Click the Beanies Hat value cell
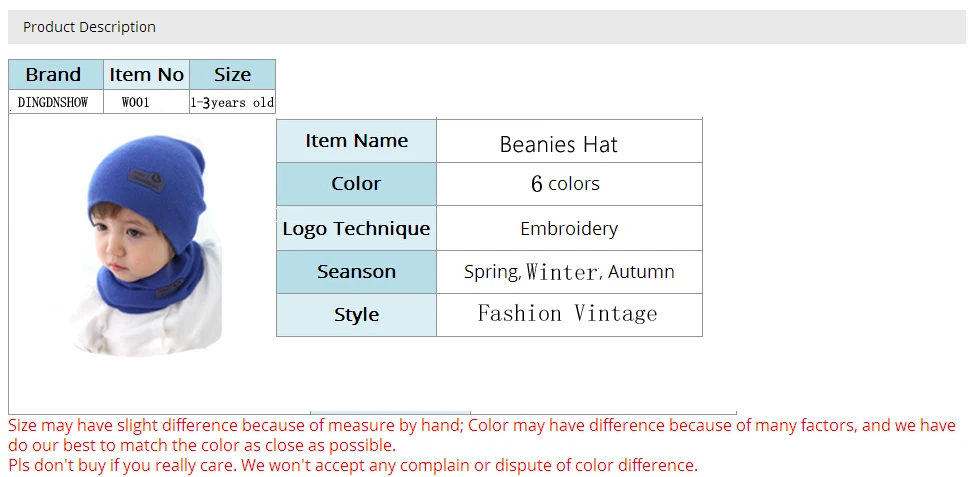Image resolution: width=973 pixels, height=477 pixels. click(x=570, y=141)
